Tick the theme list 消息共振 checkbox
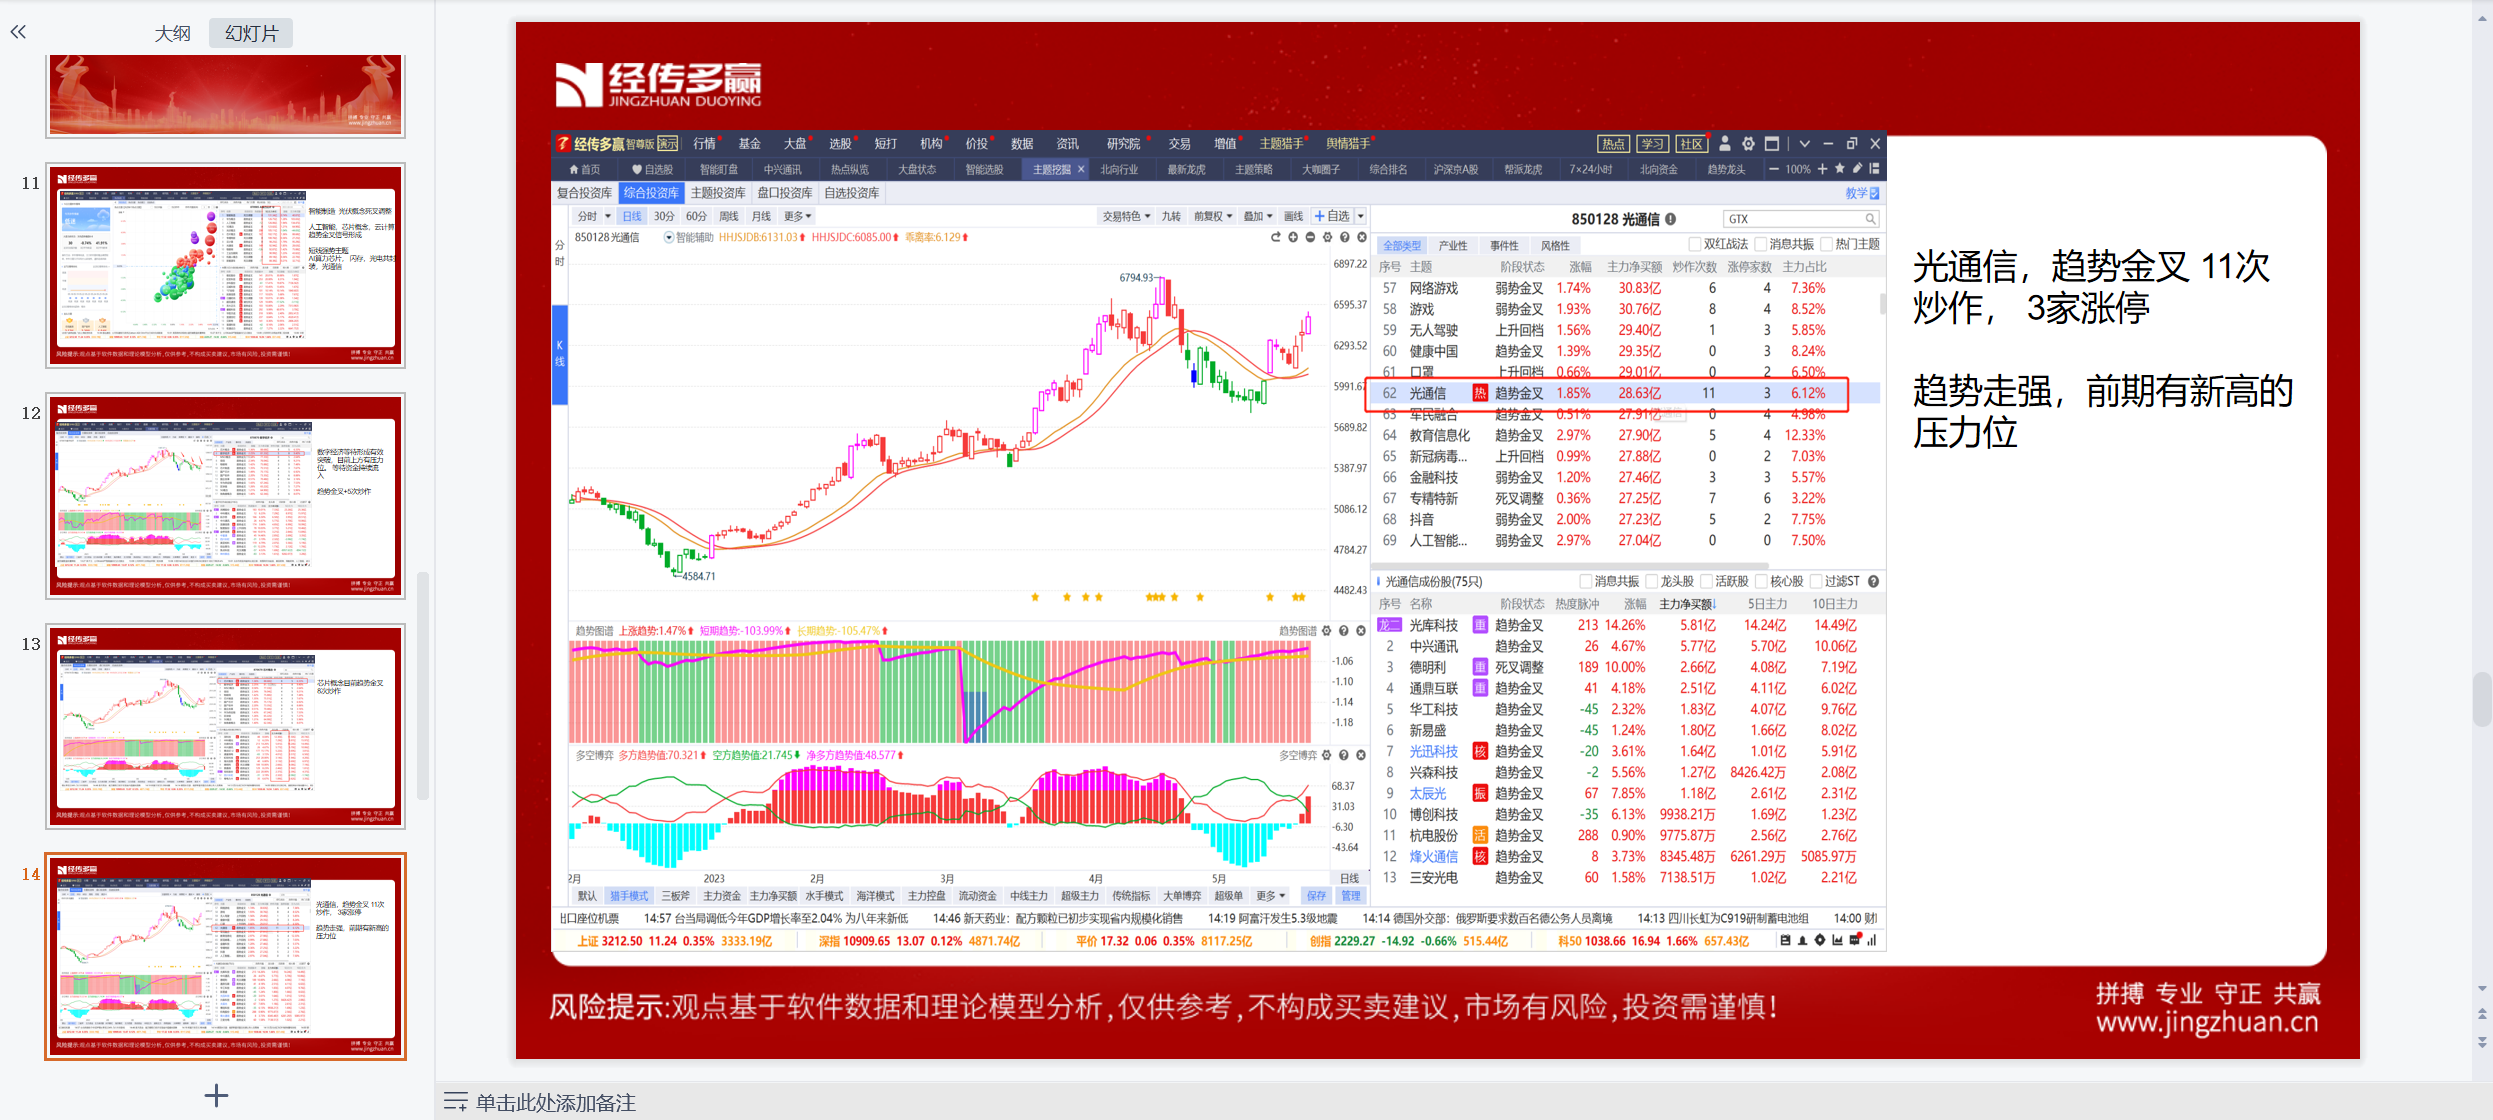 [1761, 244]
